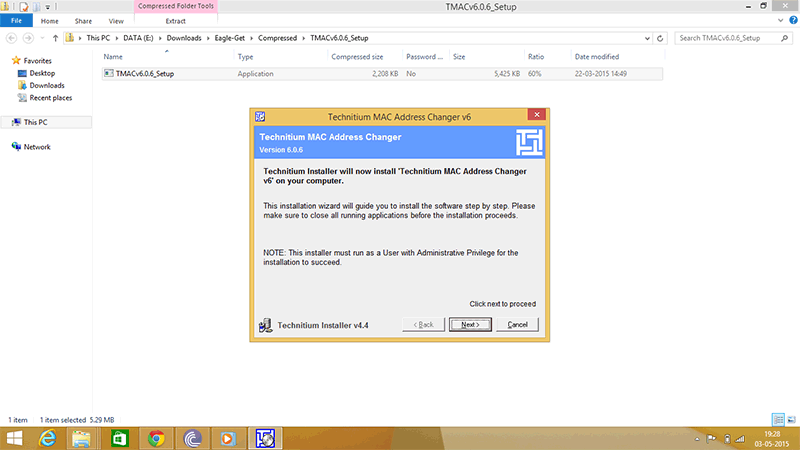This screenshot has width=800, height=450.
Task: Click the Search TMACv6.0.6_Setup field
Action: (730, 38)
